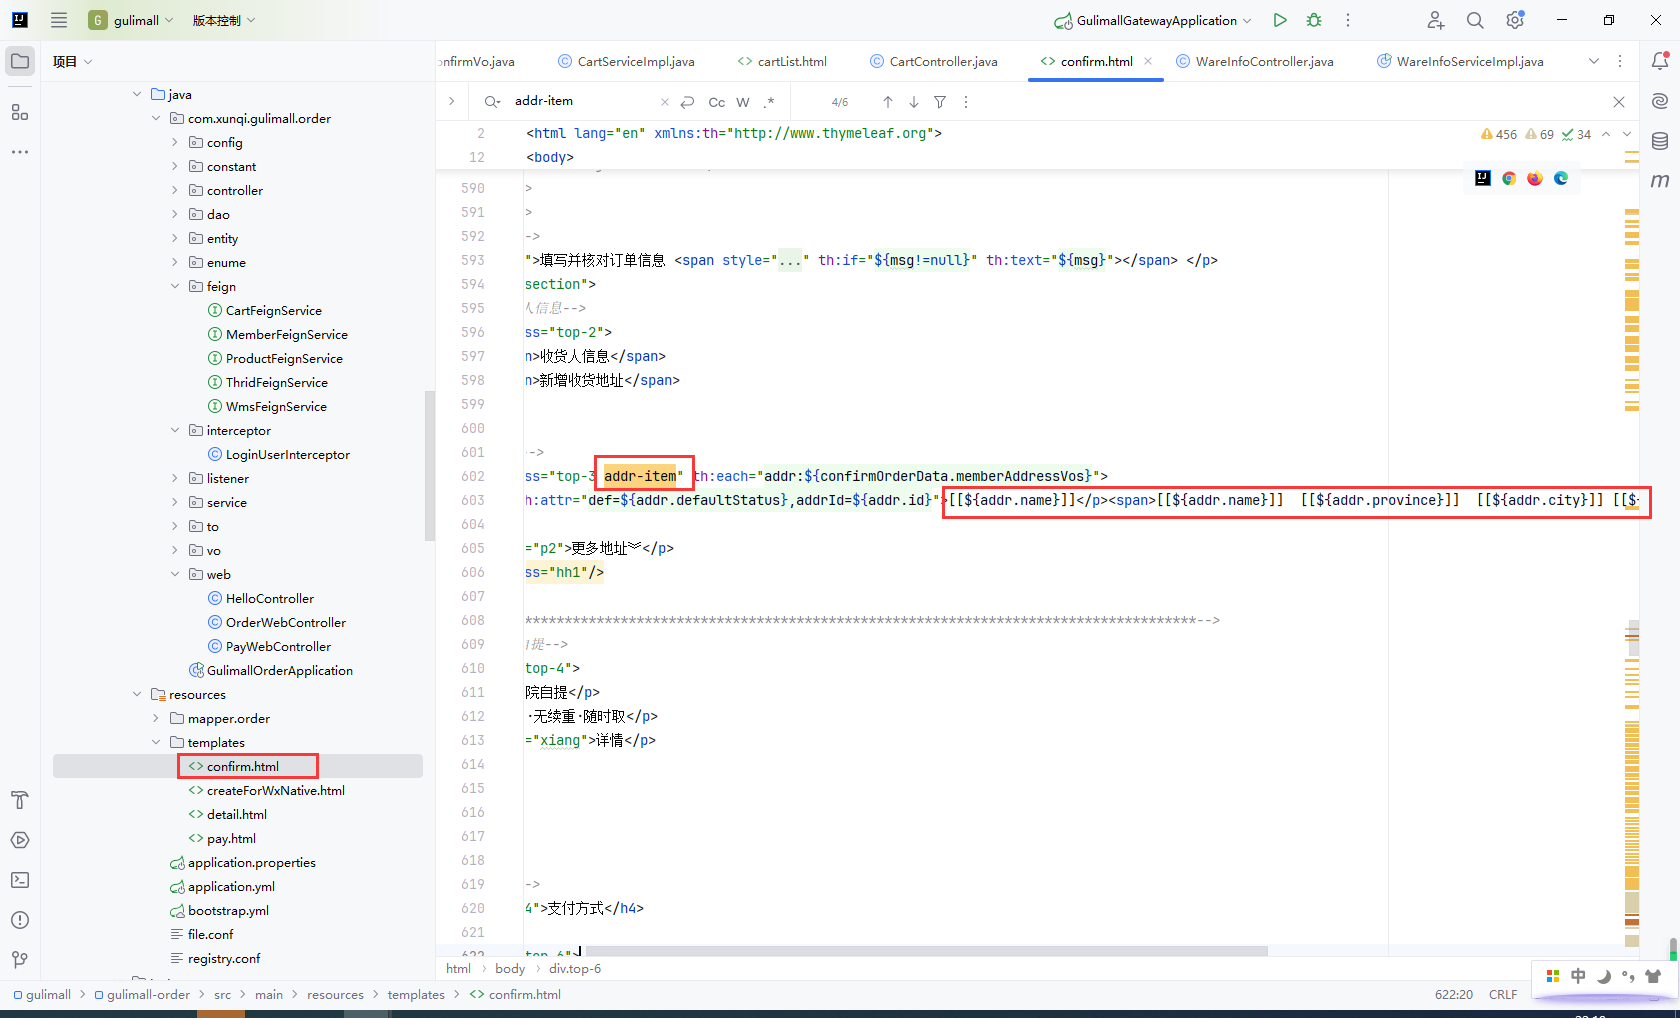The height and width of the screenshot is (1018, 1680).
Task: Open page preview in Firefox
Action: tap(1535, 178)
